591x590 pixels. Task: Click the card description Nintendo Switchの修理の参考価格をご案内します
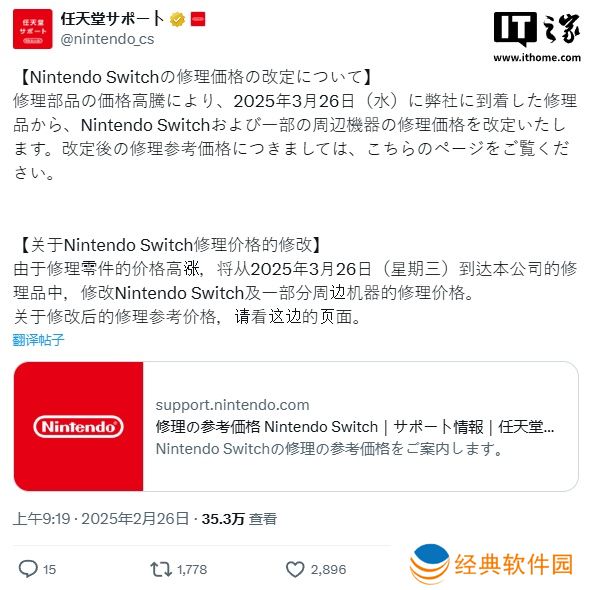[329, 449]
